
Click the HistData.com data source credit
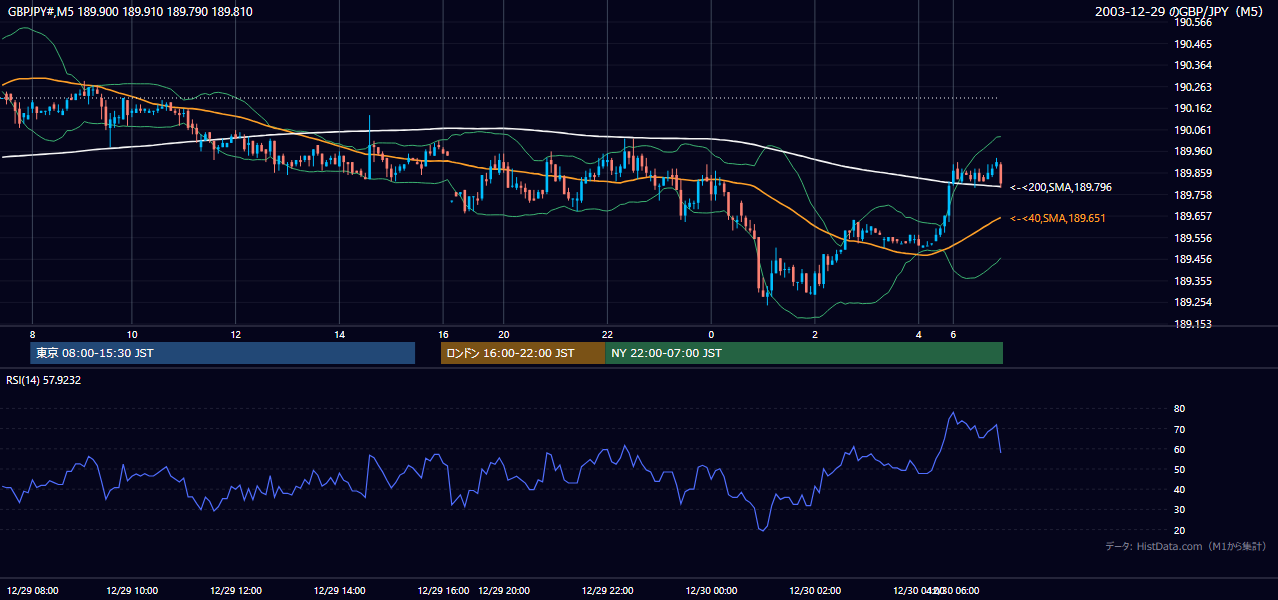pos(1185,546)
